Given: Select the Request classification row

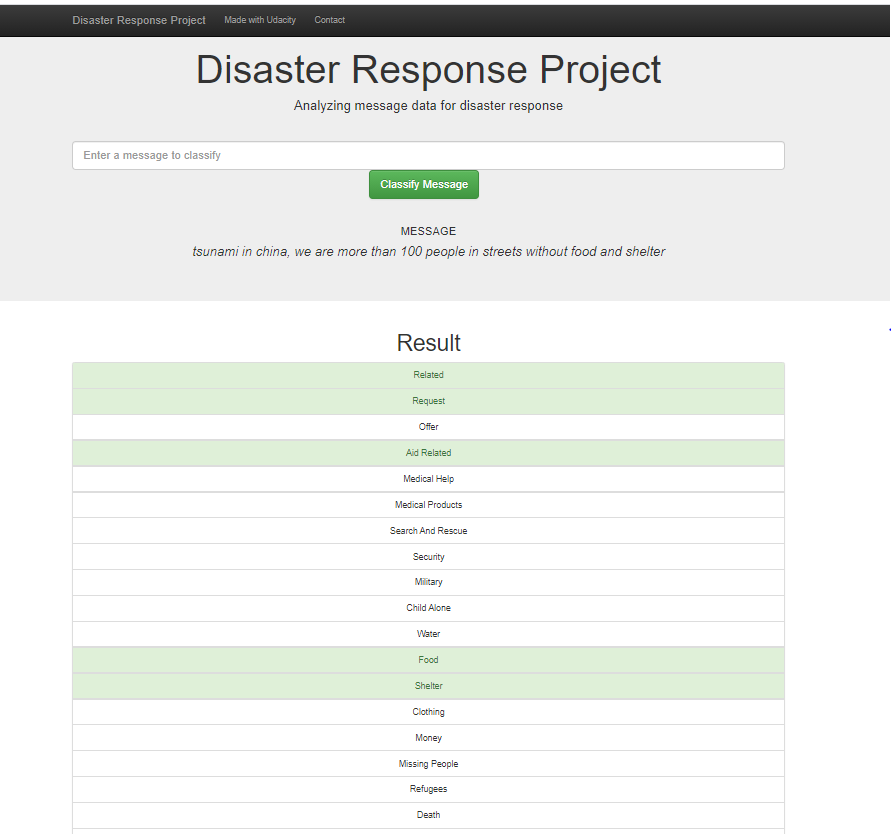Looking at the screenshot, I should [x=428, y=400].
